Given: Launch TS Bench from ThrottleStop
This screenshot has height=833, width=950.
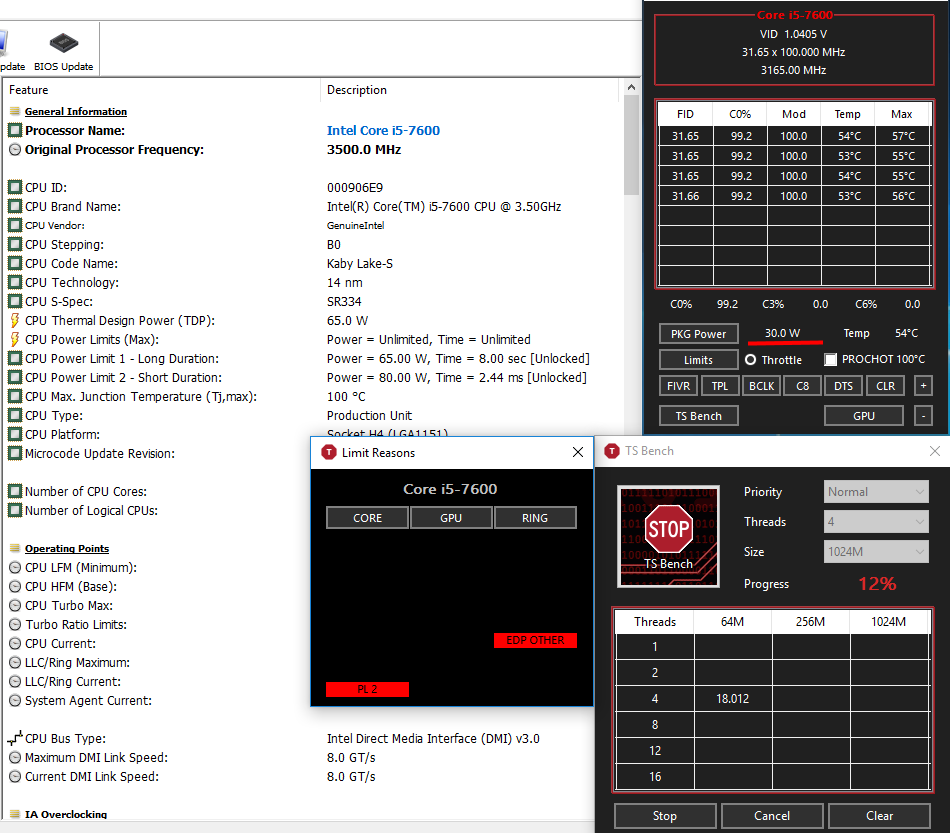Looking at the screenshot, I should (x=699, y=416).
